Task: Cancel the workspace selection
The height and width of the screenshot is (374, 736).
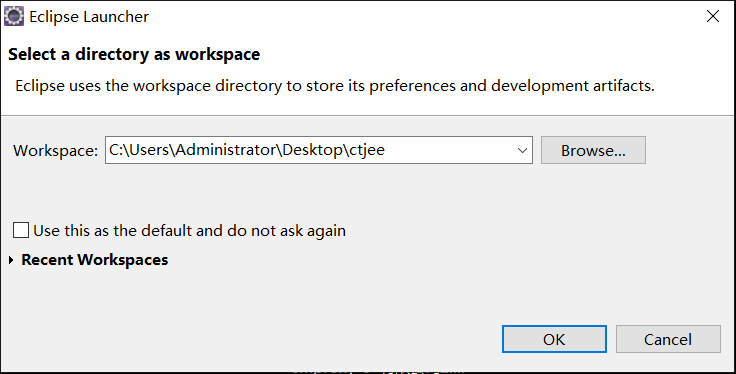Action: click(x=668, y=339)
